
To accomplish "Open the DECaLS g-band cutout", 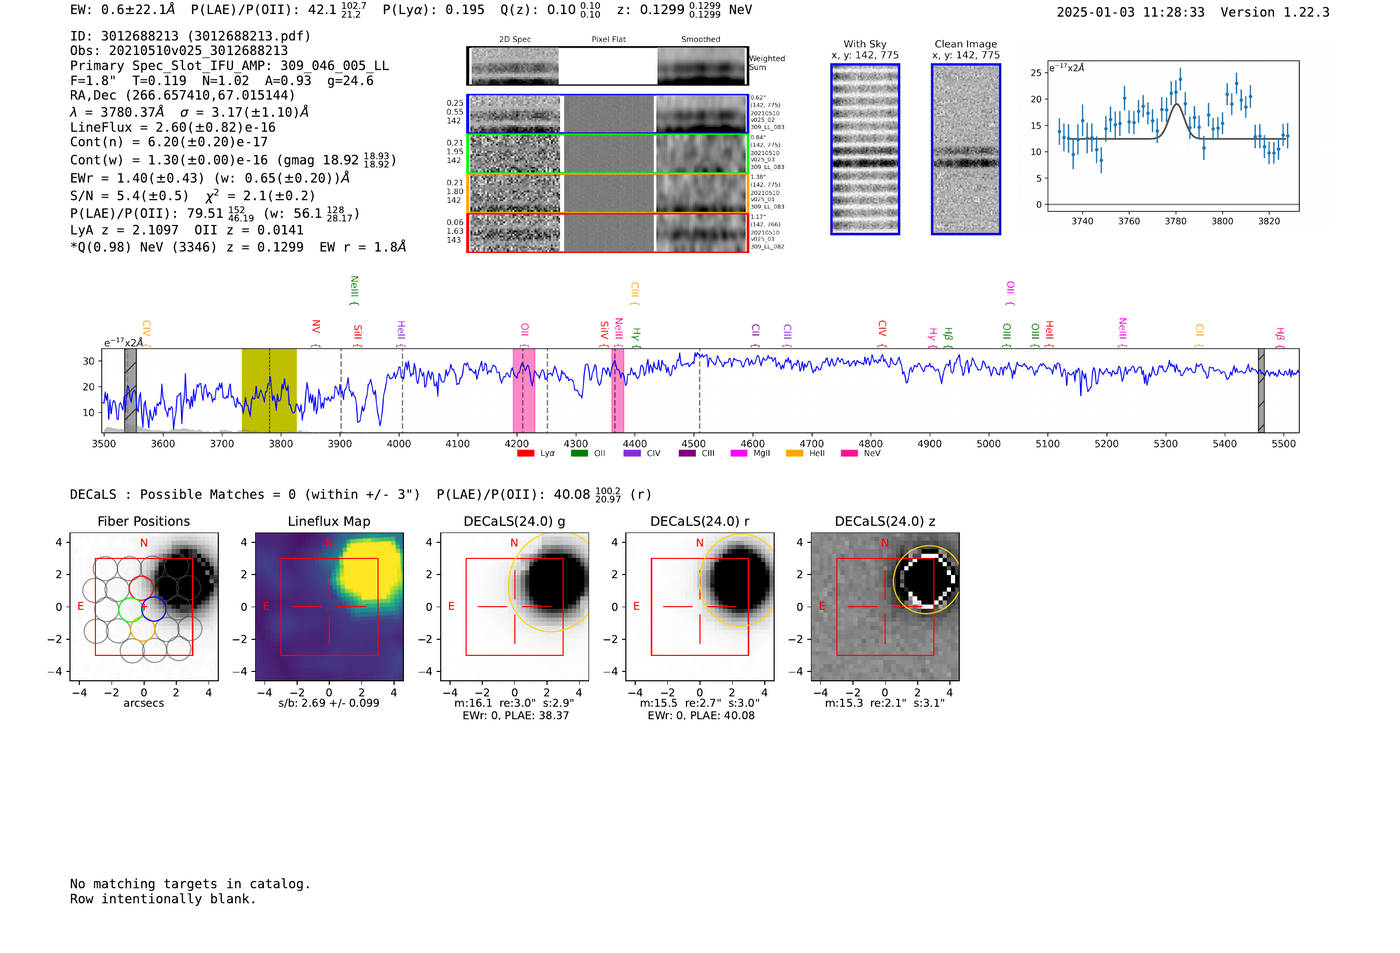I will (x=514, y=606).
